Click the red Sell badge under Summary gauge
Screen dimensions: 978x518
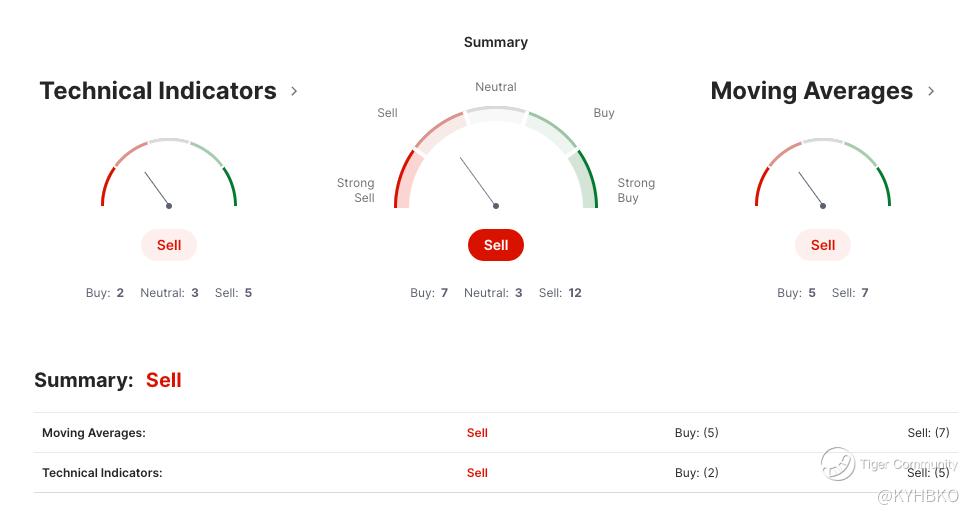click(496, 245)
